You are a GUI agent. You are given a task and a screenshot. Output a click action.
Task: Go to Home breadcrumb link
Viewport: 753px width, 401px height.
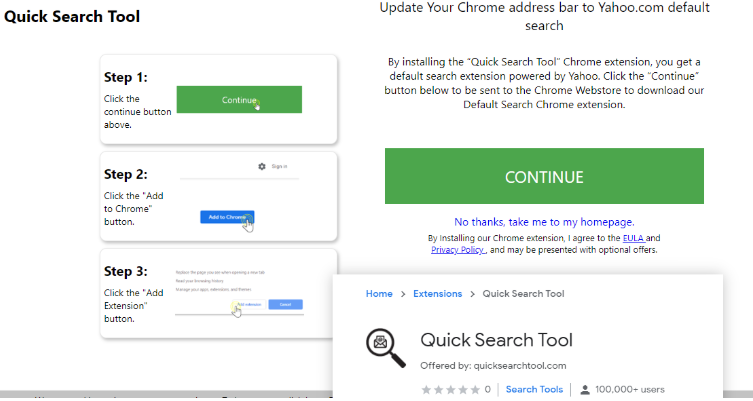[x=379, y=293]
